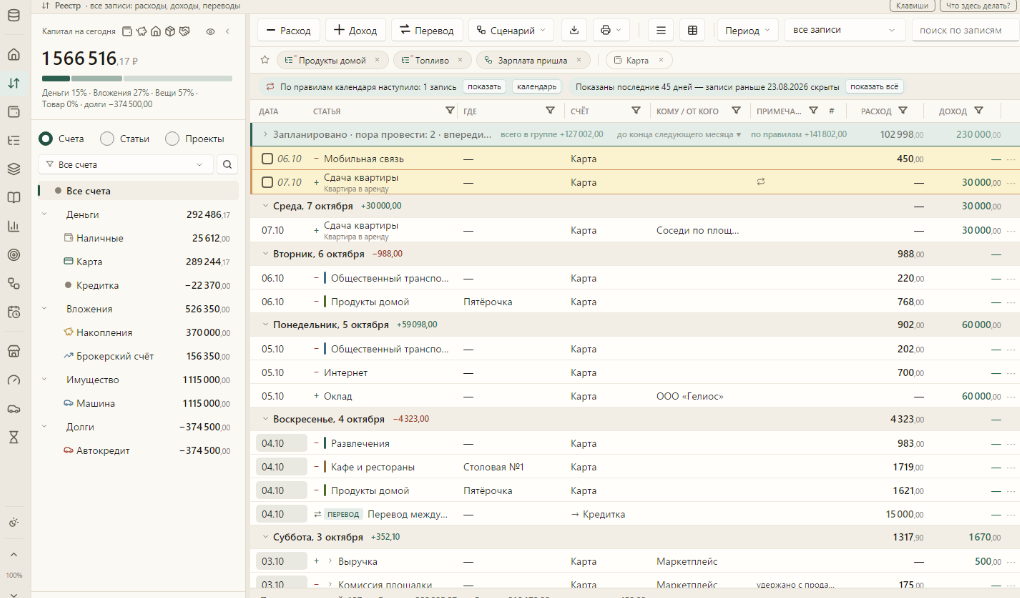Open the hourglass icon in the left sidebar
The height and width of the screenshot is (598, 1020).
pos(14,437)
